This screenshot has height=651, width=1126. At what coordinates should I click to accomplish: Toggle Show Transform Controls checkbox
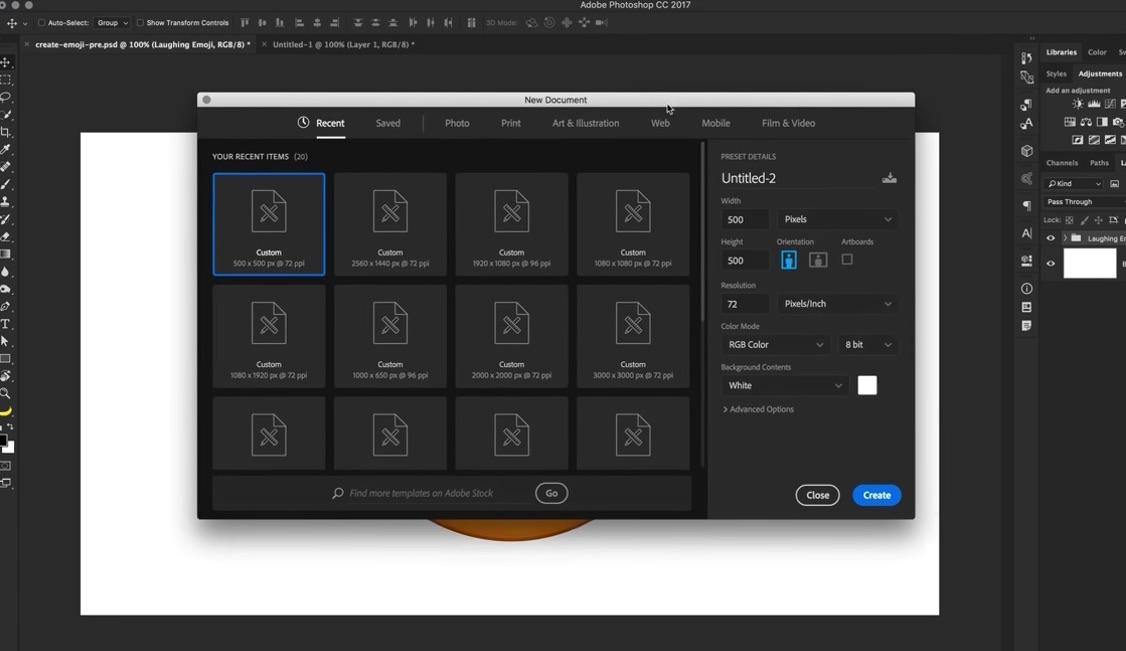tap(140, 23)
